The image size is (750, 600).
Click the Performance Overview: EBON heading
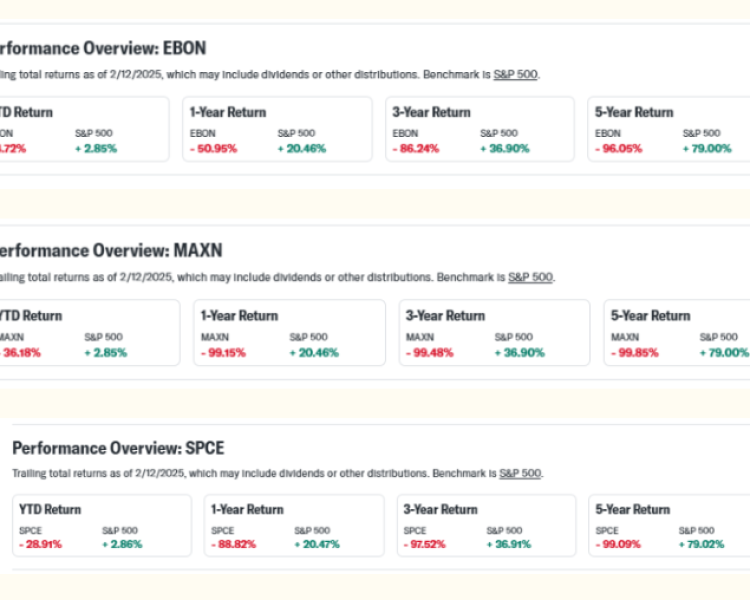click(101, 48)
